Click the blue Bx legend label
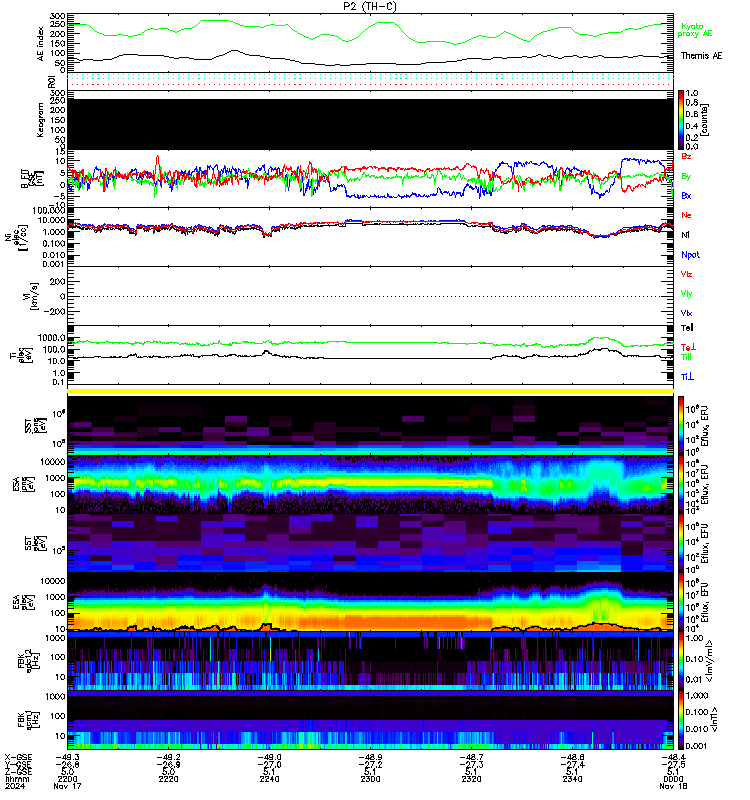This screenshot has height=800, width=750. pos(686,196)
